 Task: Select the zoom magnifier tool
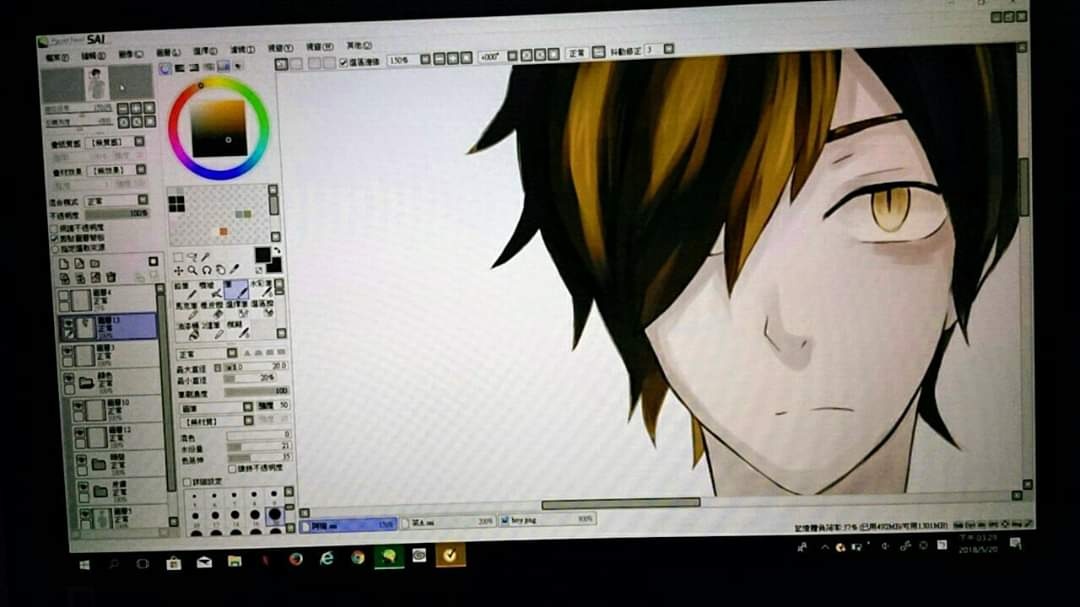pos(192,270)
